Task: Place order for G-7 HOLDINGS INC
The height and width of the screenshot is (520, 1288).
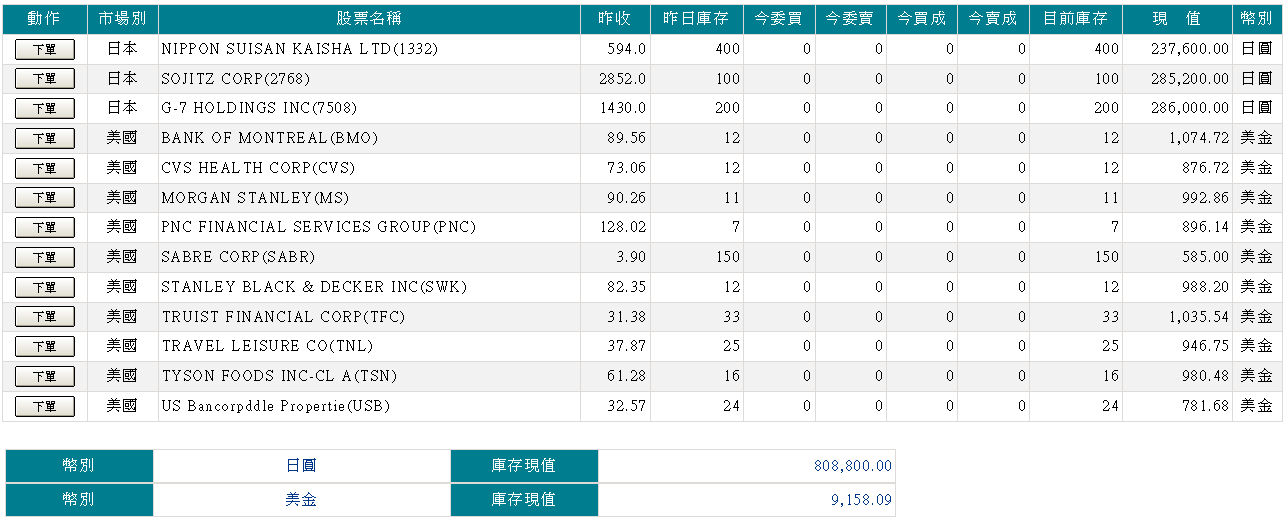Action: (44, 108)
